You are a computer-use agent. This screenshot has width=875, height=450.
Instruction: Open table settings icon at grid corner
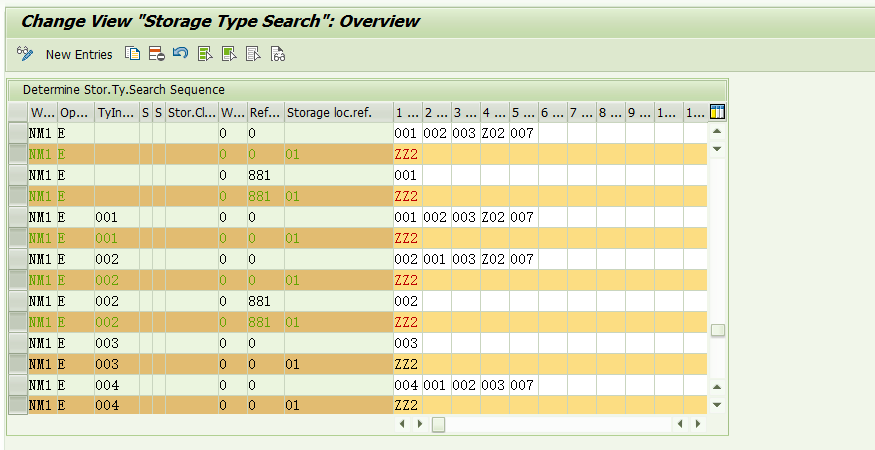tap(717, 112)
